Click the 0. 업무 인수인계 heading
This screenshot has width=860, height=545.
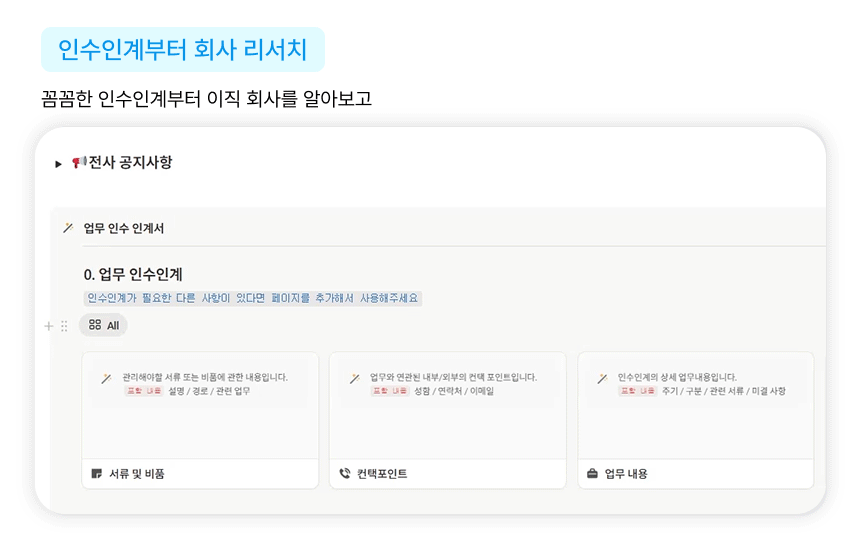click(x=133, y=274)
